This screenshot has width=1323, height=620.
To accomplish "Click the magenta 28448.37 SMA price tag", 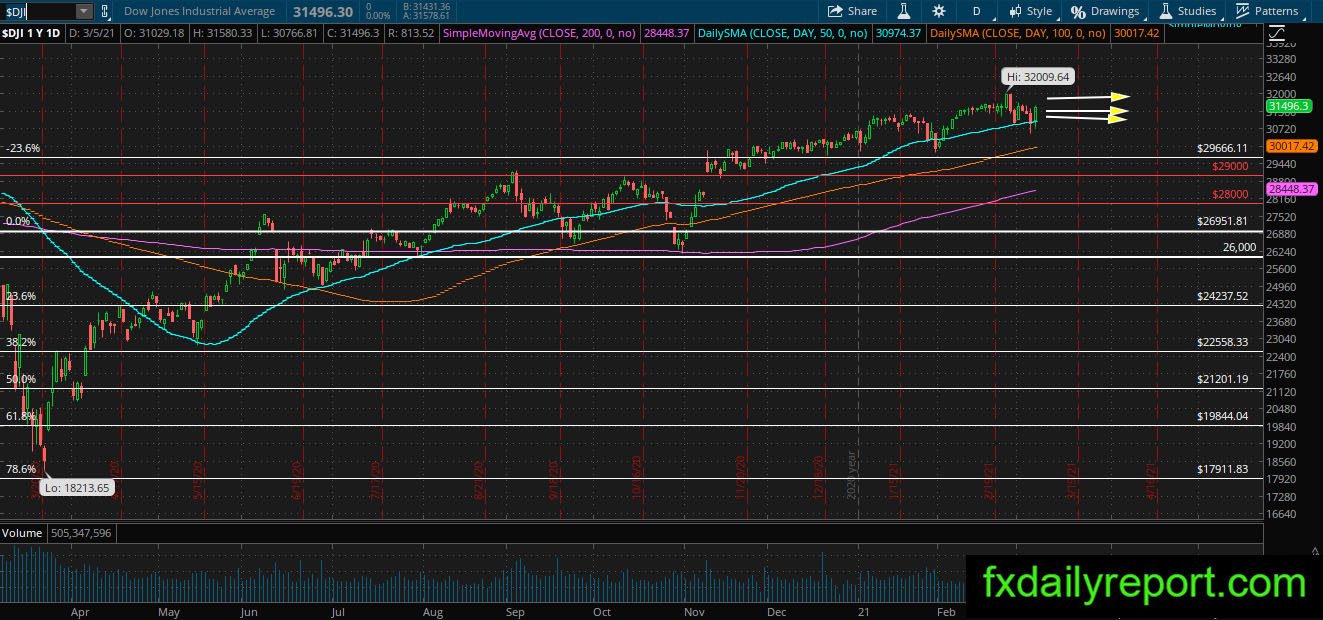I will (1292, 189).
